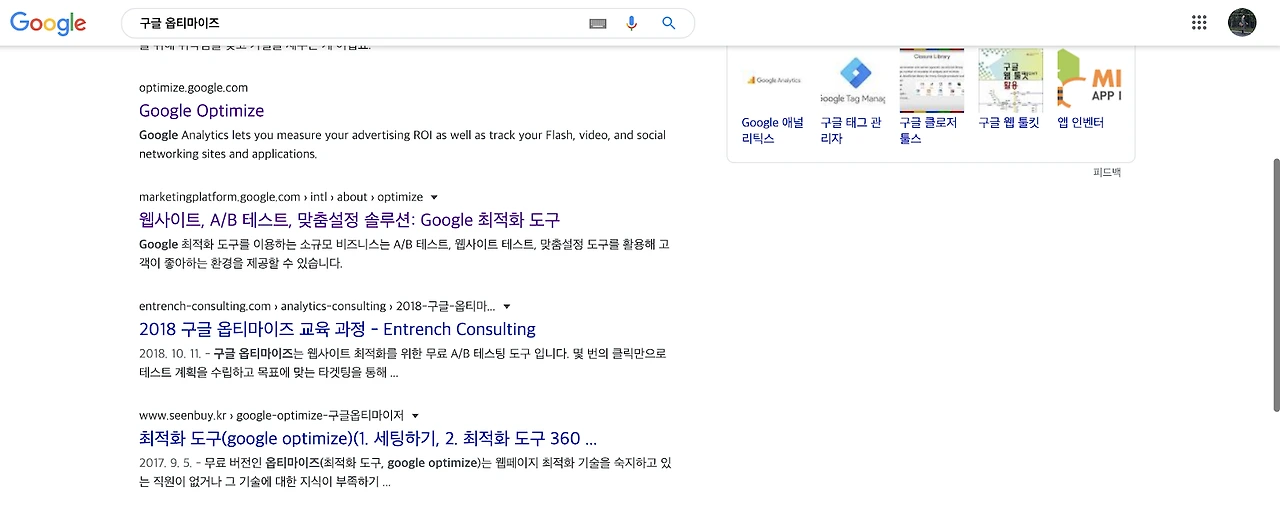Open the Google Optimize result title

click(x=201, y=110)
